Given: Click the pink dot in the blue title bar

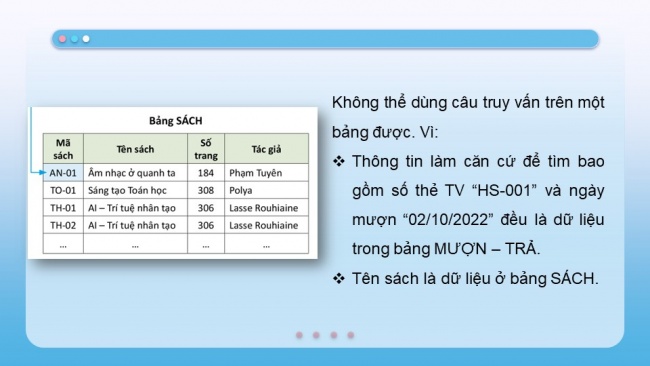Looking at the screenshot, I should point(63,39).
